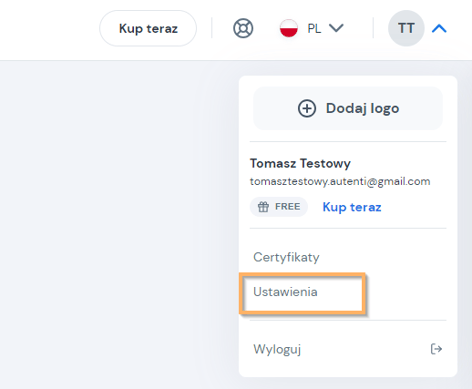
Task: Open Certyfikaty from the profile menu
Action: pyautogui.click(x=286, y=257)
